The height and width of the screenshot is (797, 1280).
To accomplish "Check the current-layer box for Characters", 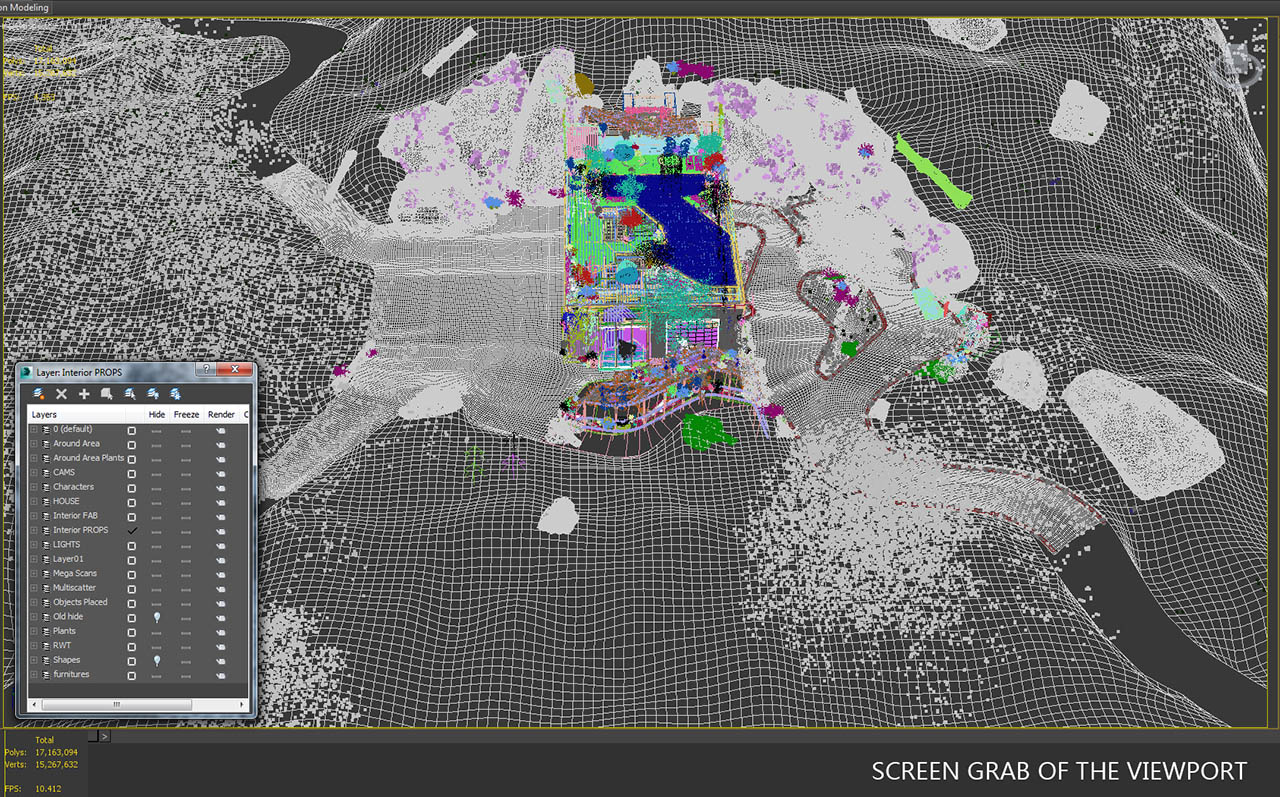I will click(131, 487).
